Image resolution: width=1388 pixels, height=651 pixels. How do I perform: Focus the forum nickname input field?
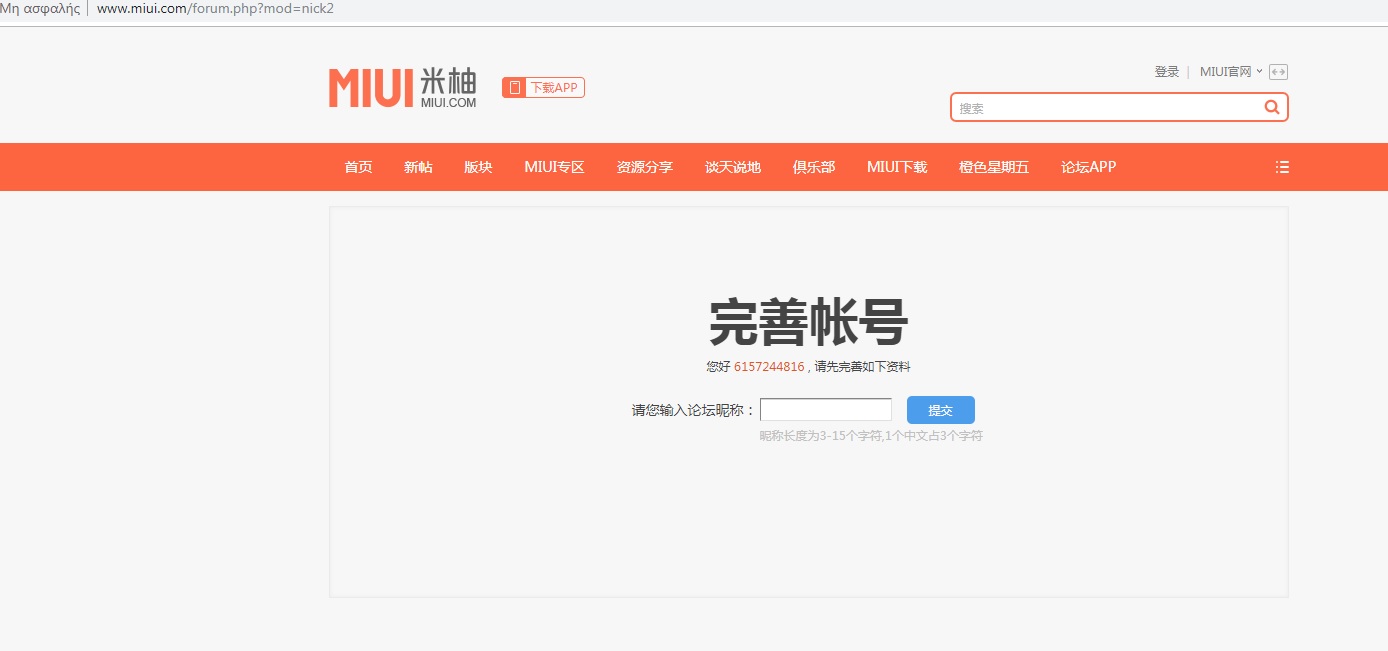pos(826,410)
